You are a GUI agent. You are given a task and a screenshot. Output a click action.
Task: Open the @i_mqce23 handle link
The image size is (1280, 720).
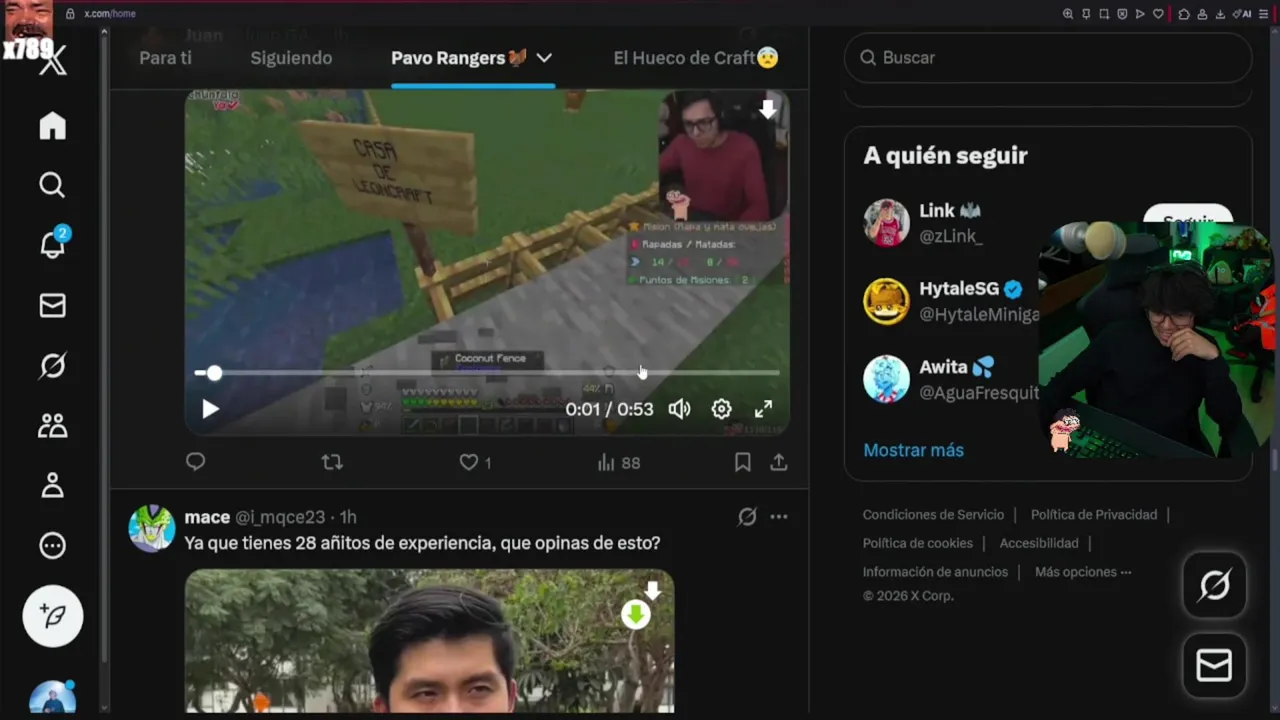[x=280, y=517]
